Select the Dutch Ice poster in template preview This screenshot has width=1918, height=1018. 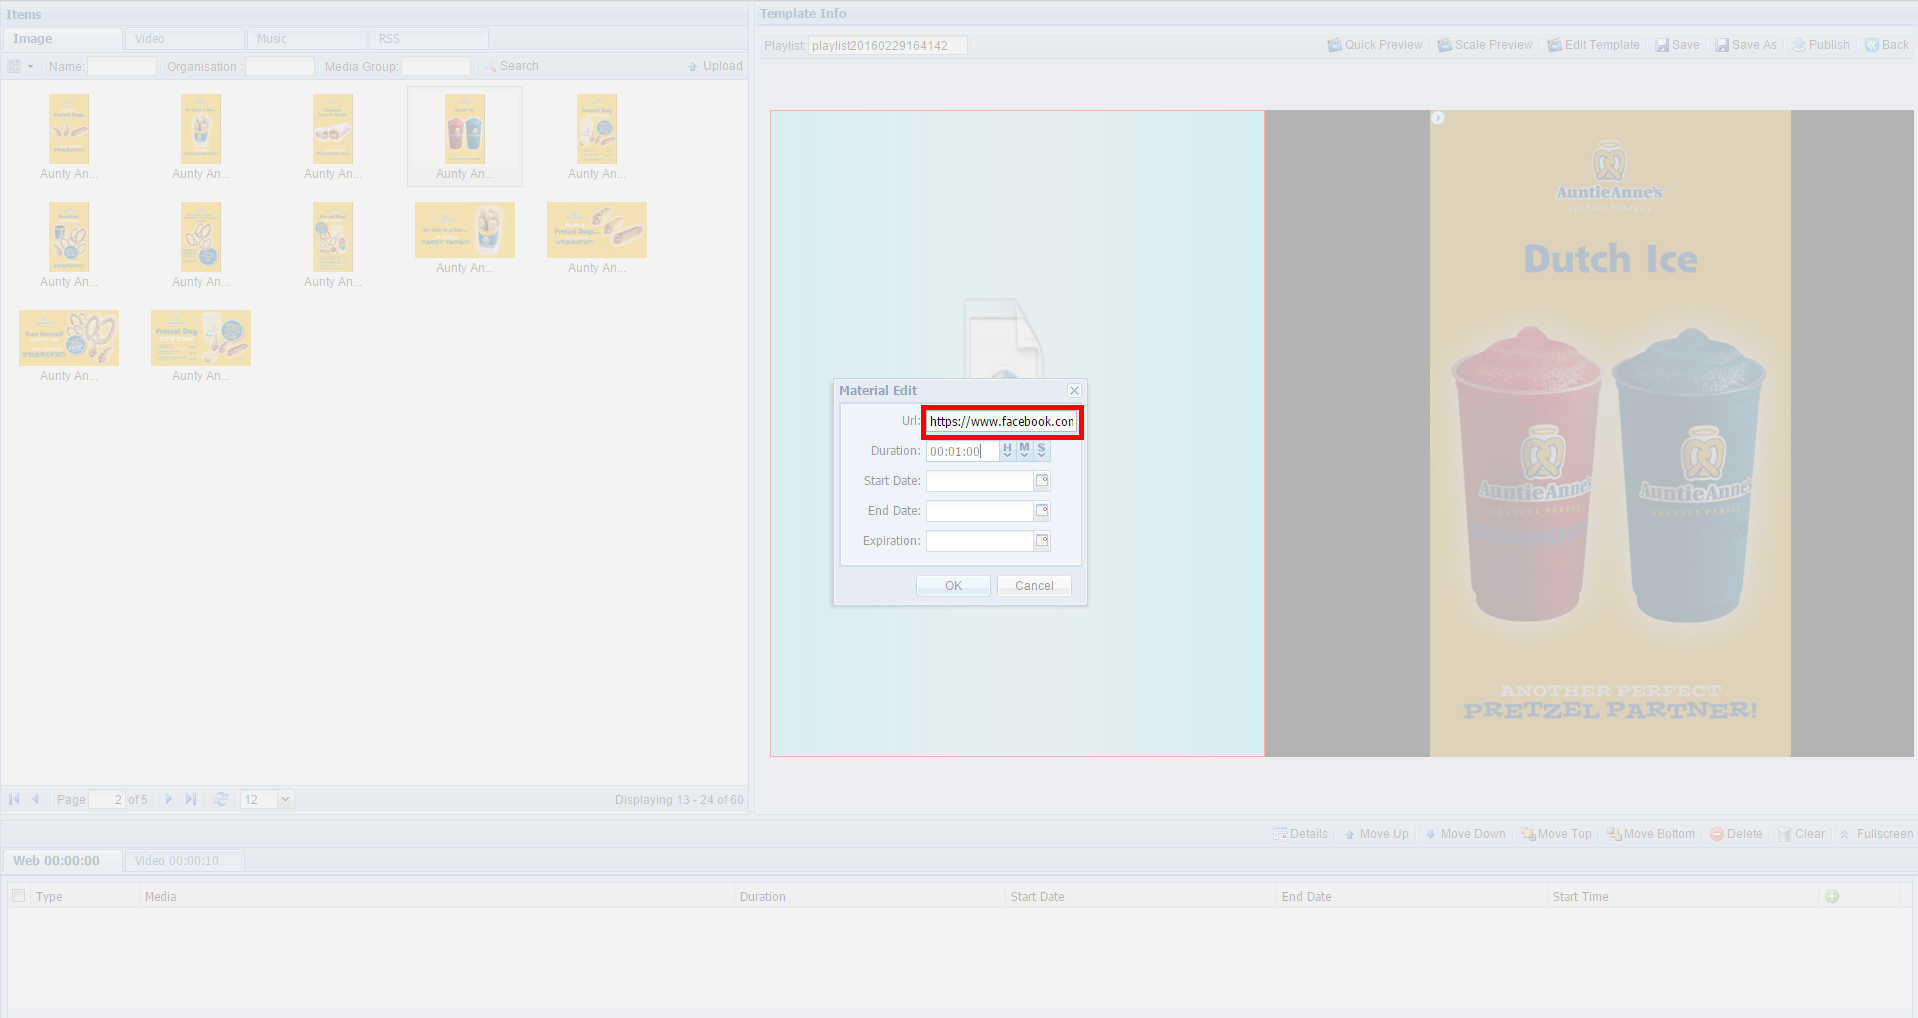coord(1610,433)
